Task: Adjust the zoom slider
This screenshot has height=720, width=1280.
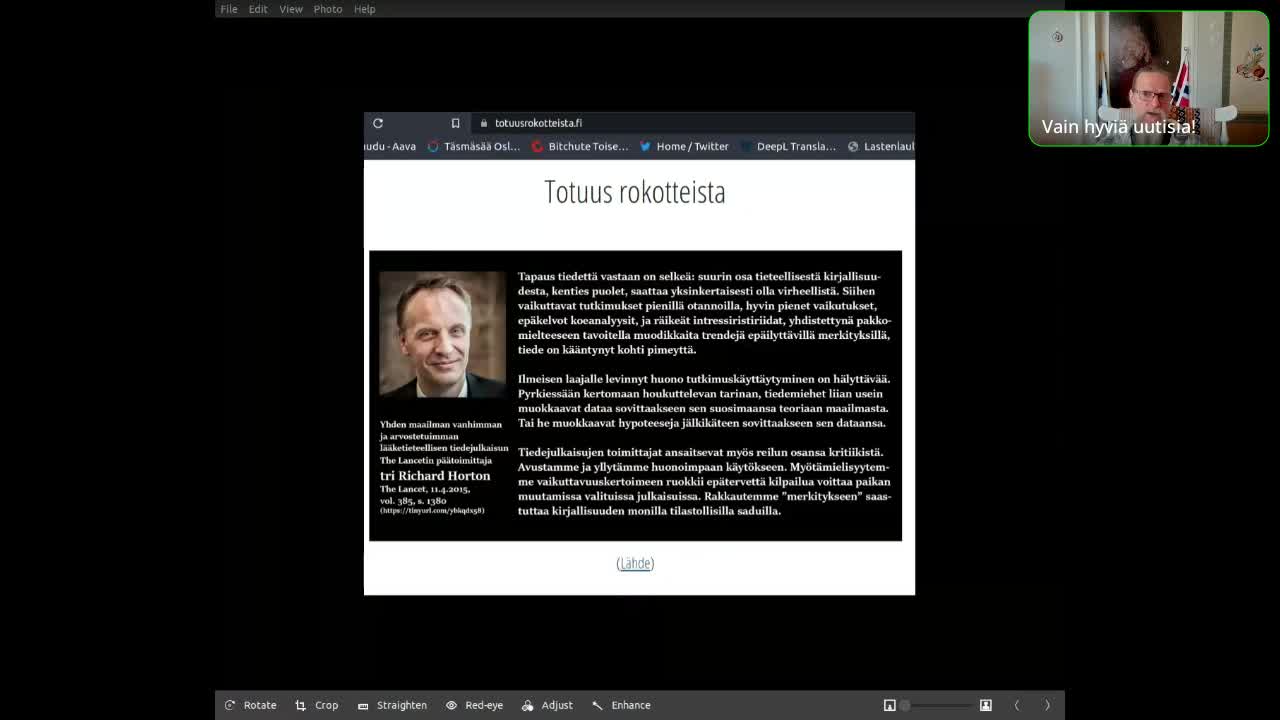Action: (x=937, y=705)
